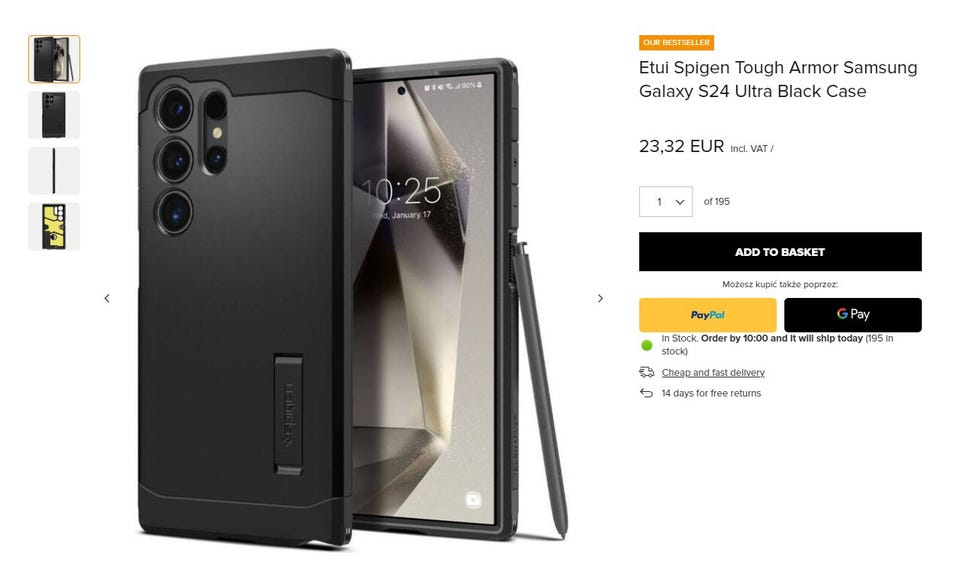Click the quantity dropdown chevron arrow
Viewport: 960px width, 573px height.
click(680, 202)
